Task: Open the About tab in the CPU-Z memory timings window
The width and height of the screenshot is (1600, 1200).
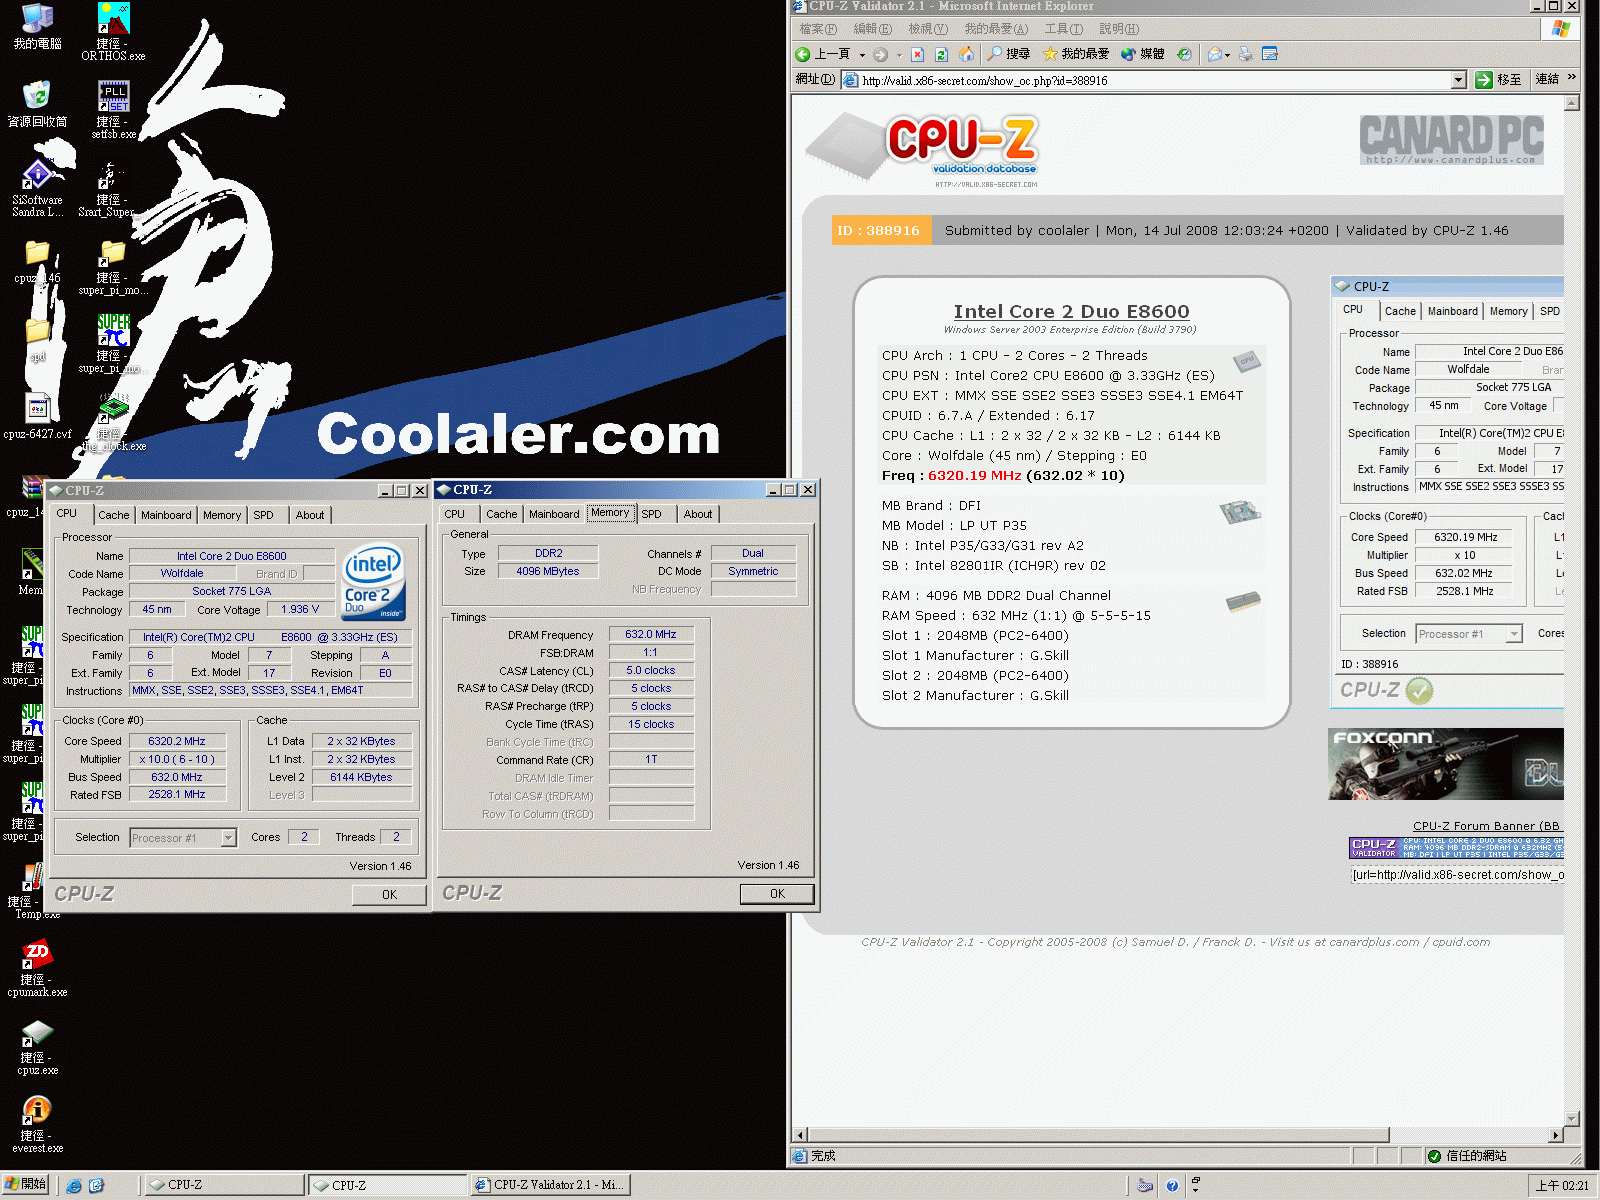Action: click(698, 514)
